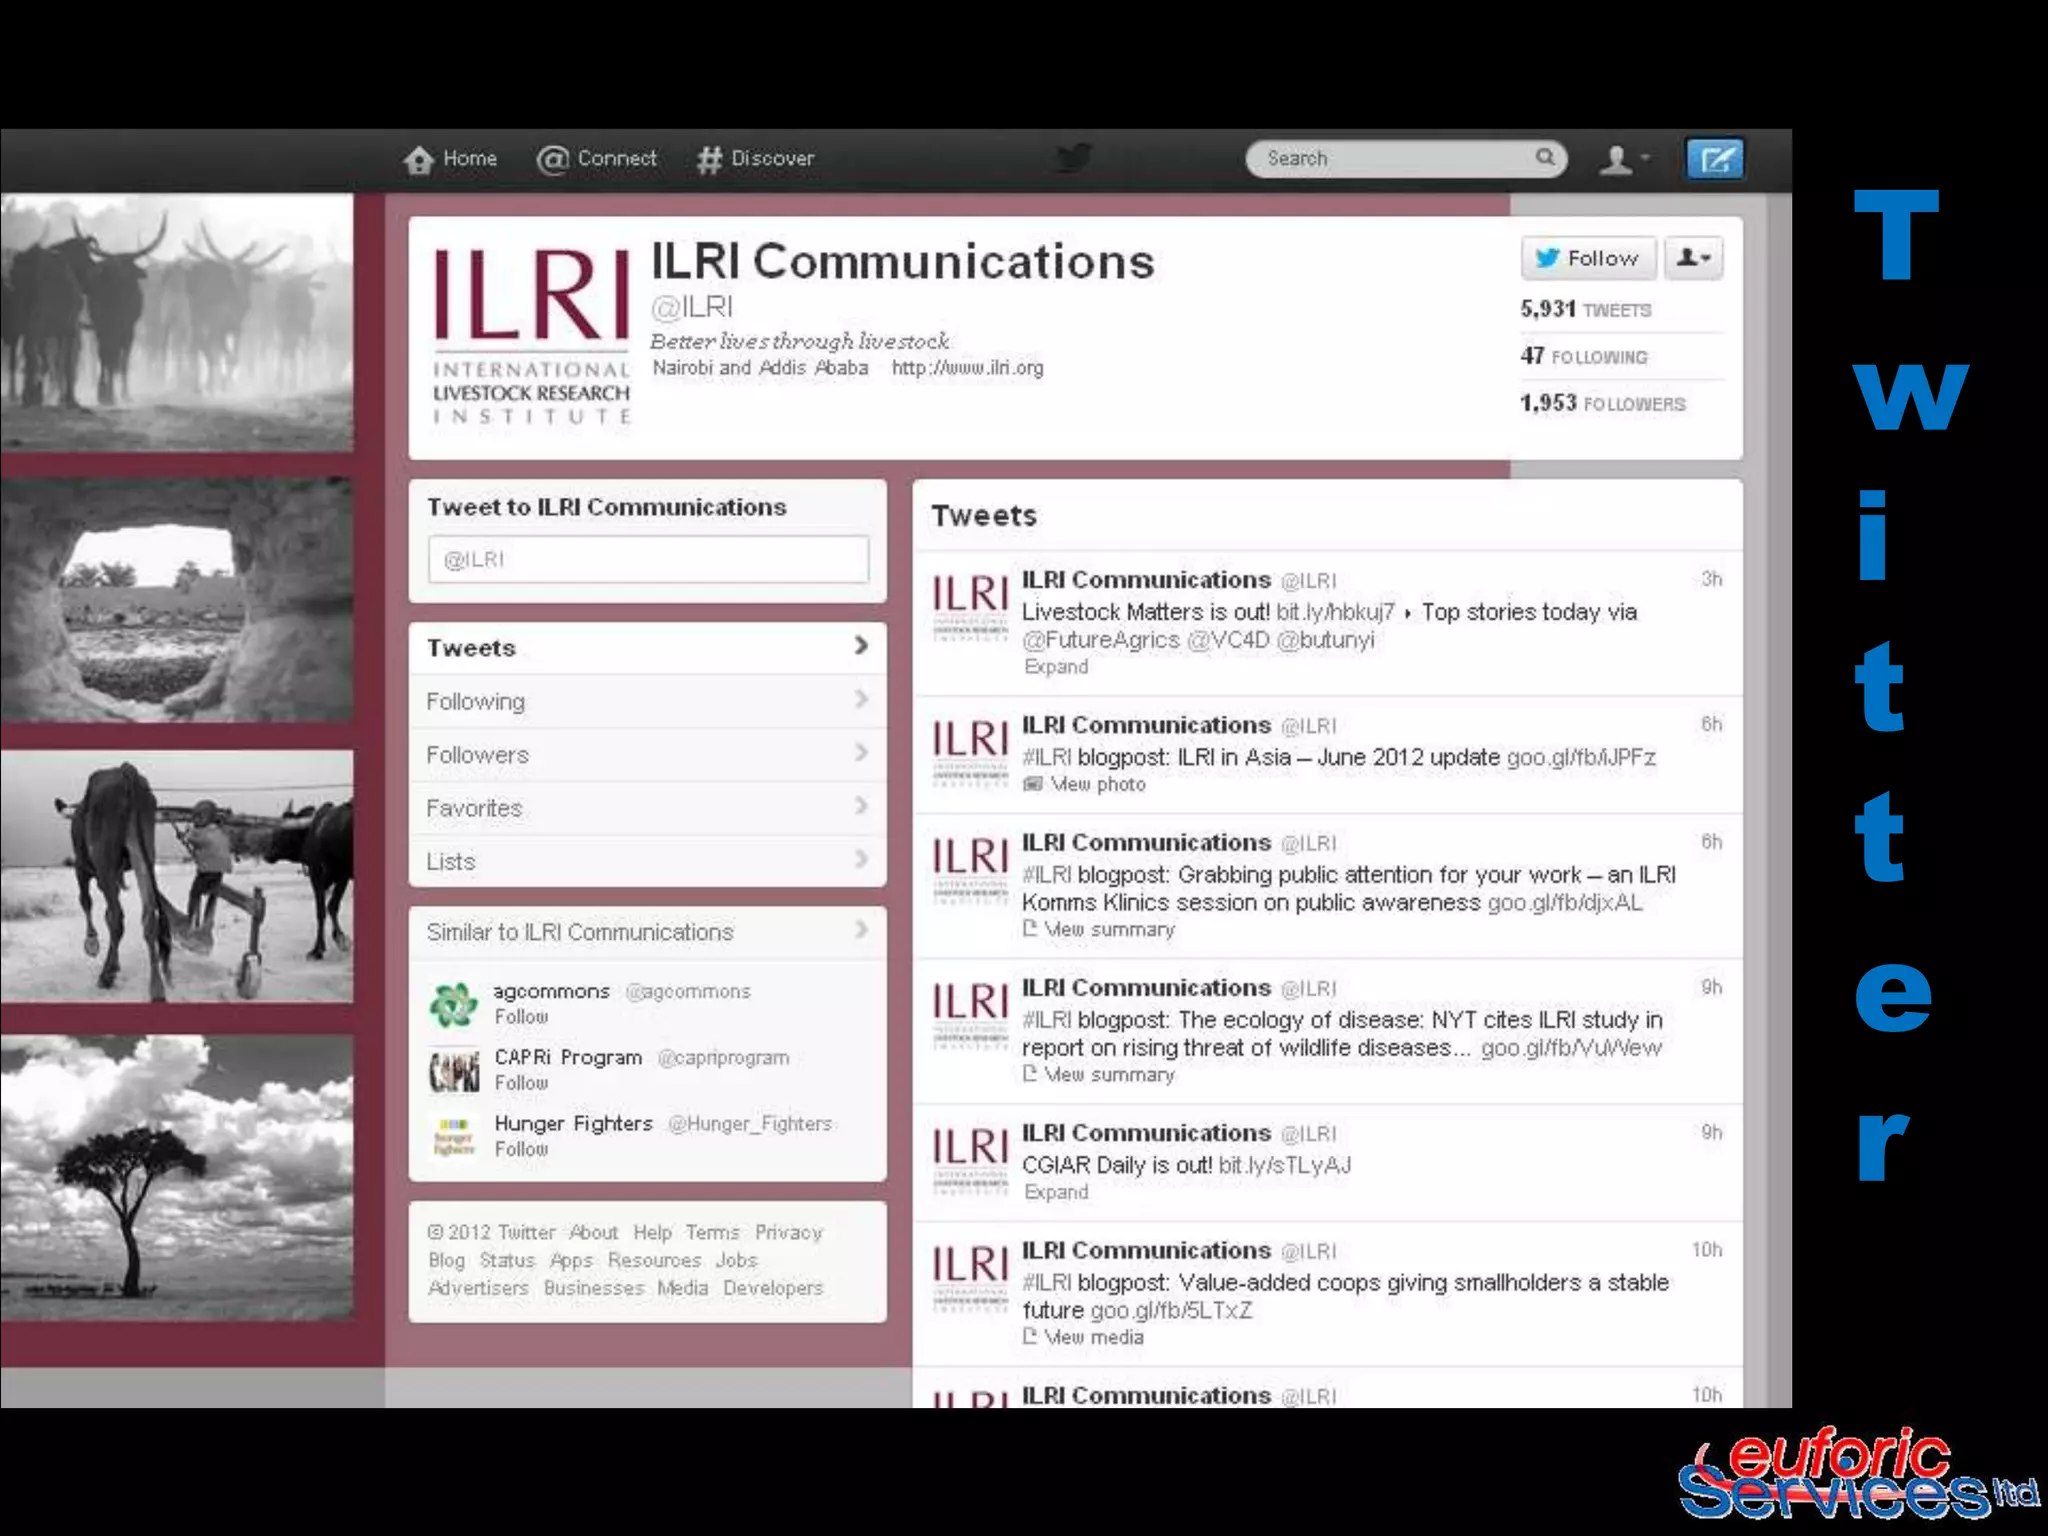This screenshot has width=2048, height=1536.
Task: Open the http://www.ilri.org profile link
Action: 967,368
